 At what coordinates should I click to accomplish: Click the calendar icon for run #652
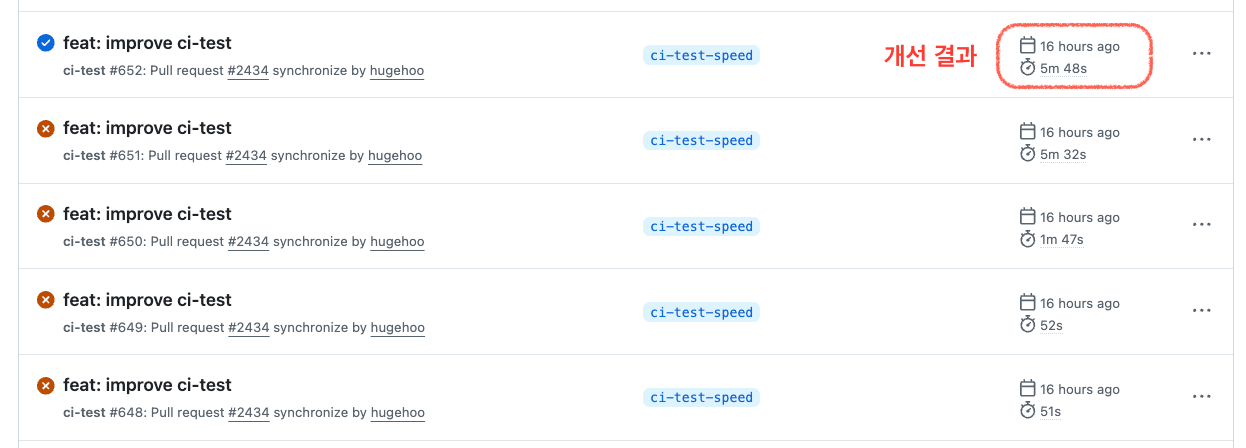point(1027,46)
